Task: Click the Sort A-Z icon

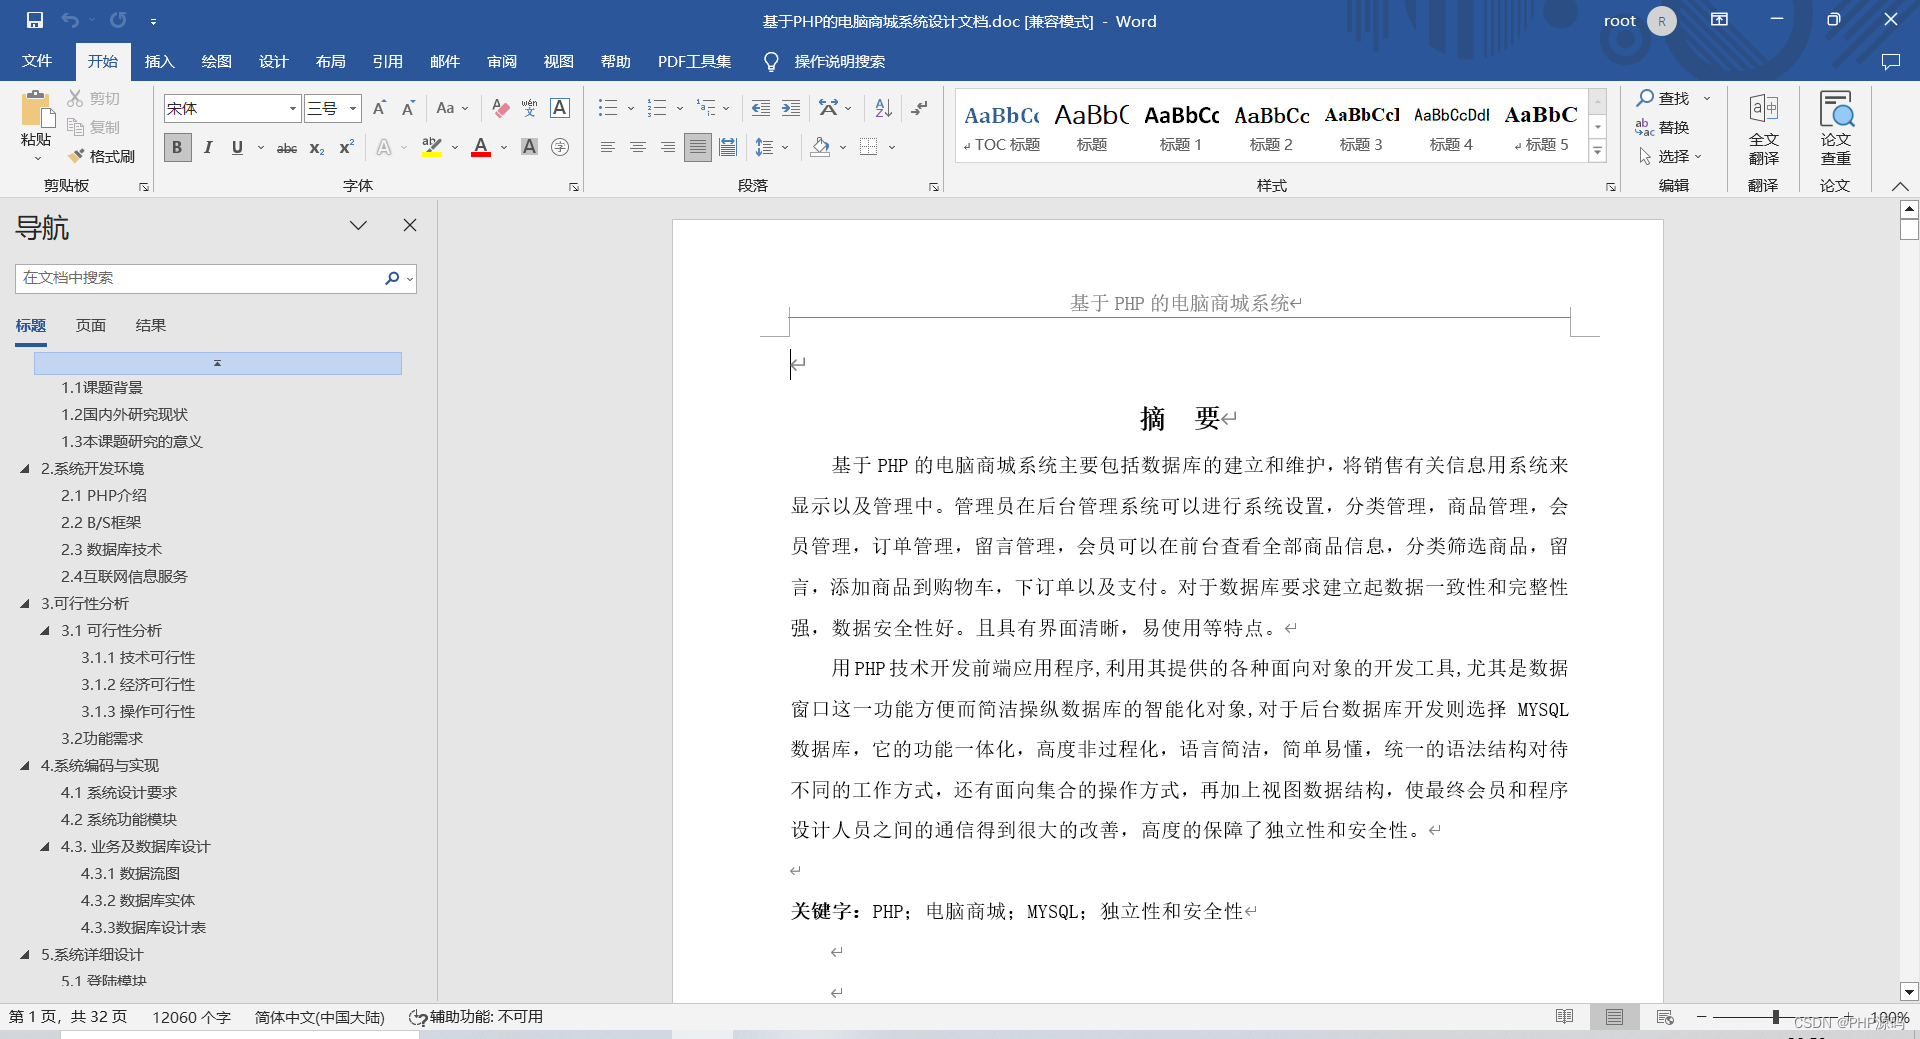Action: point(883,108)
